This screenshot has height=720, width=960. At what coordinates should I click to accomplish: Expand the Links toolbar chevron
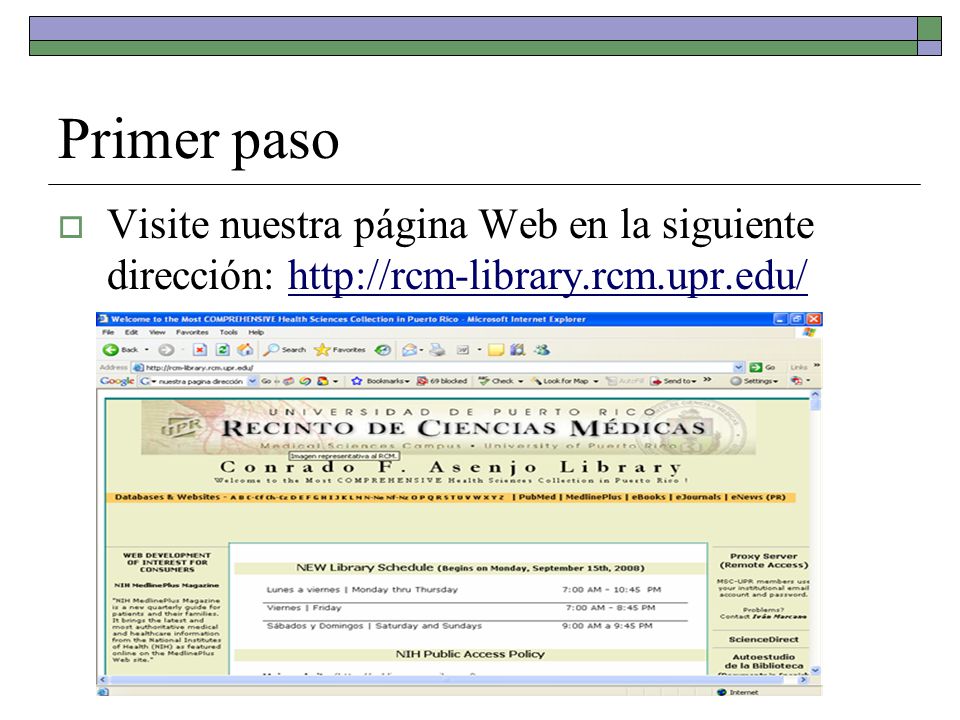click(816, 366)
